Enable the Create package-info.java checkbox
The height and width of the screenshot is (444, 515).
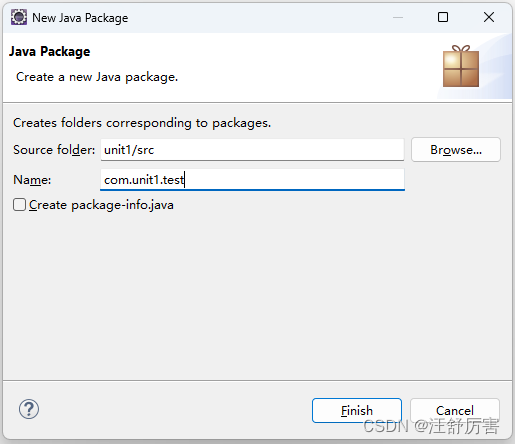[19, 205]
